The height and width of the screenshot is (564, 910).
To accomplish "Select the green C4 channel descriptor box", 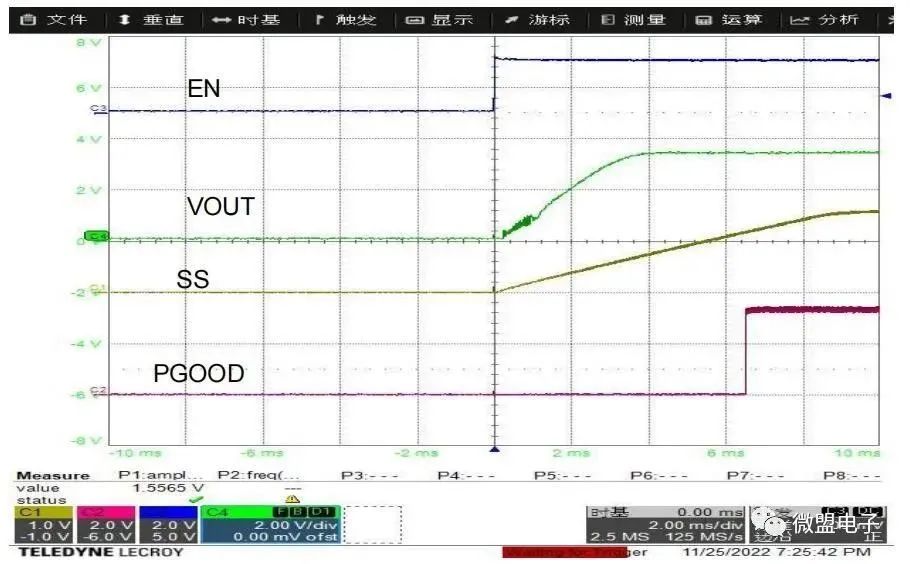I will pos(270,525).
